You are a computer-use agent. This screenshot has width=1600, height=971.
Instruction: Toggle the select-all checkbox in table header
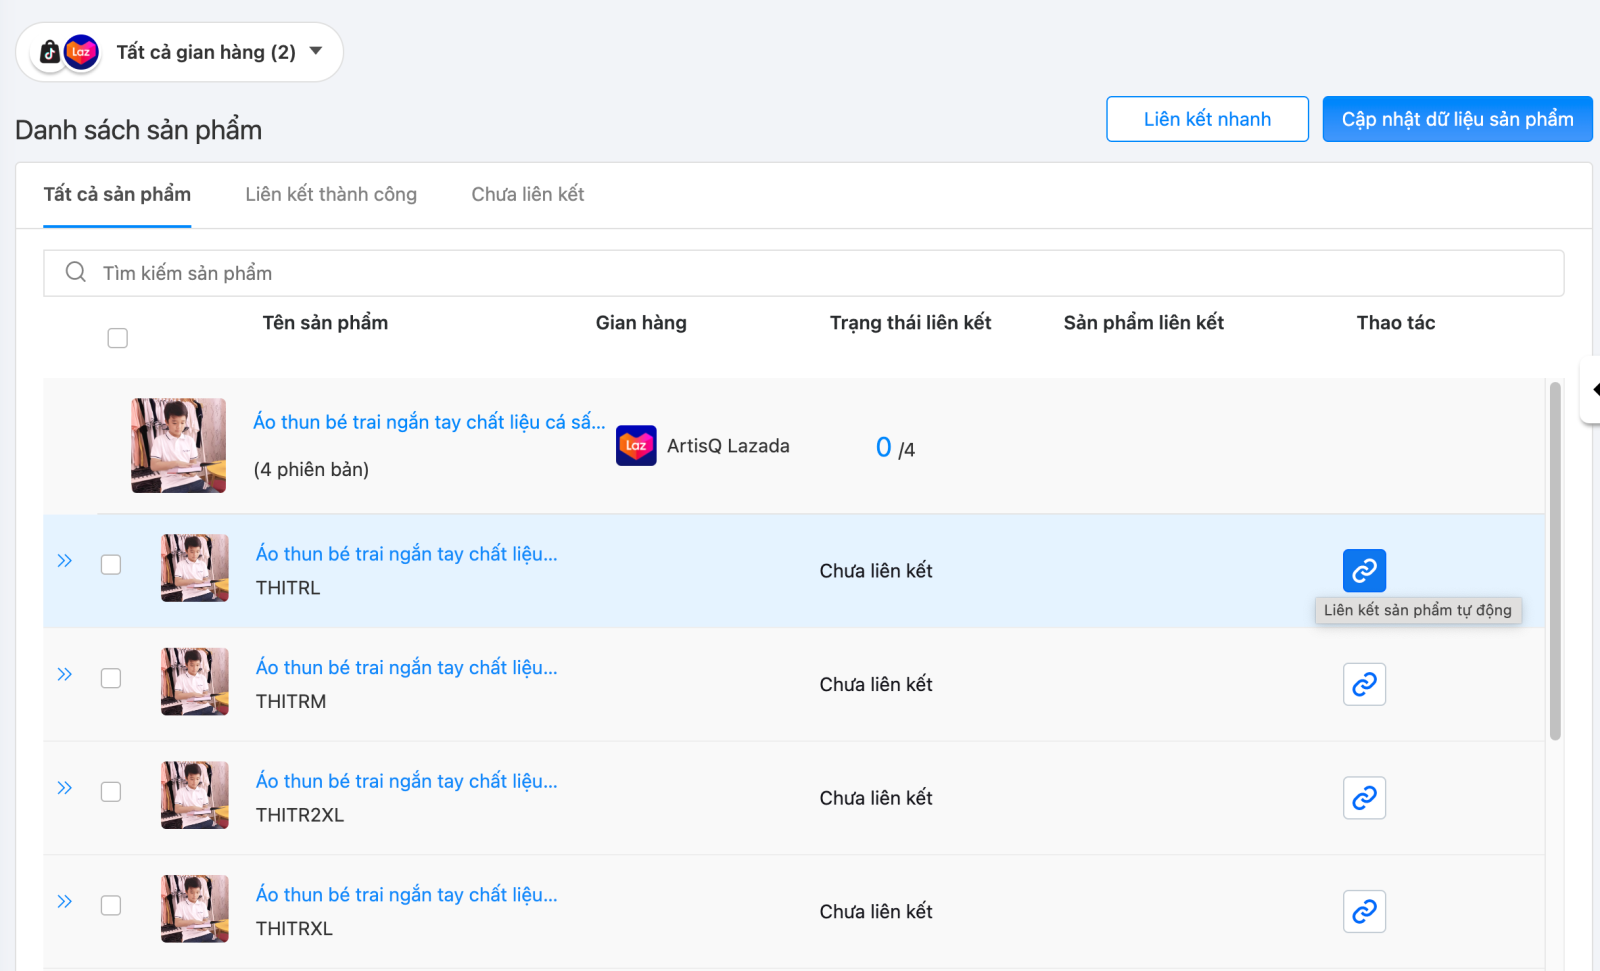[x=118, y=338]
